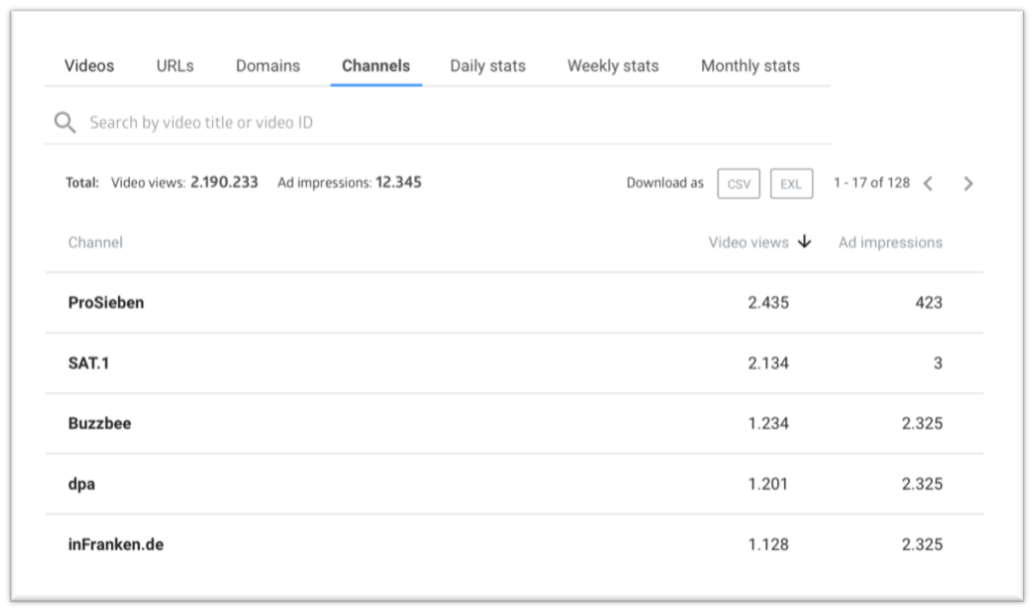Click dpa's video views value 1.201

point(768,484)
